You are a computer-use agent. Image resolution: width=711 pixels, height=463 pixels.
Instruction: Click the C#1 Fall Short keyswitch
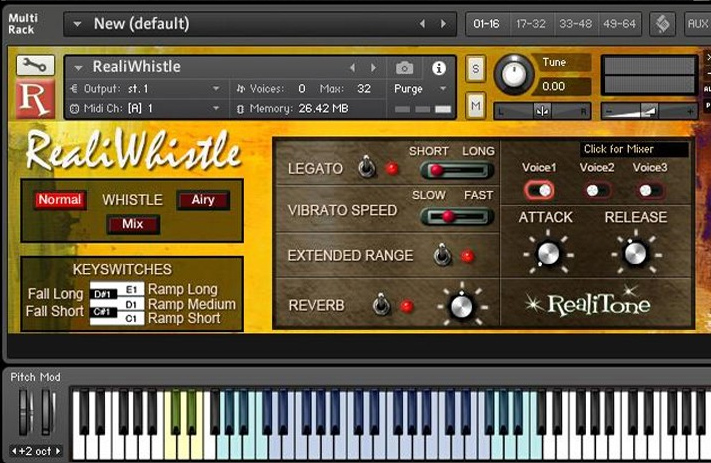pyautogui.click(x=103, y=312)
